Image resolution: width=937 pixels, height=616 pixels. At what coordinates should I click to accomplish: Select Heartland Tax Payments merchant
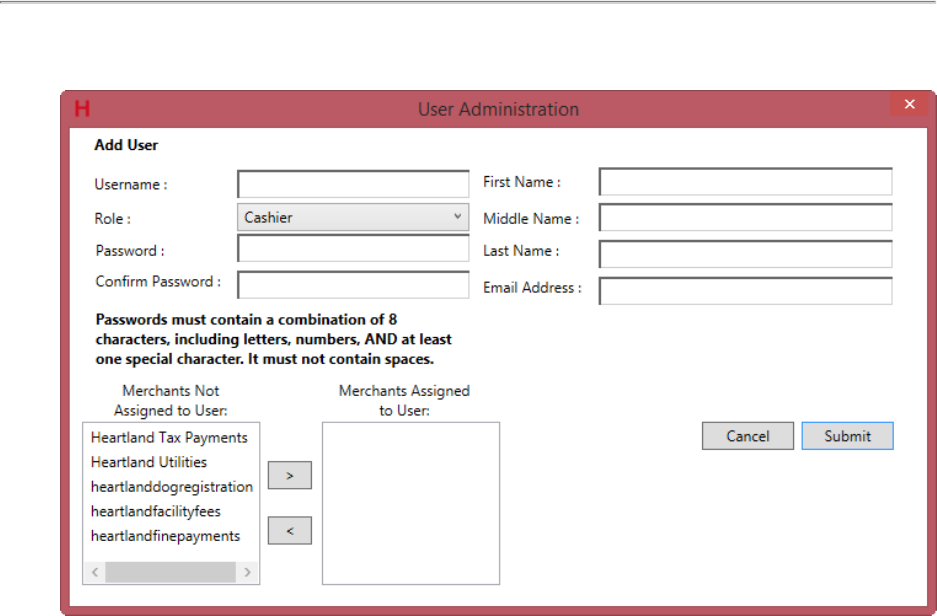171,437
